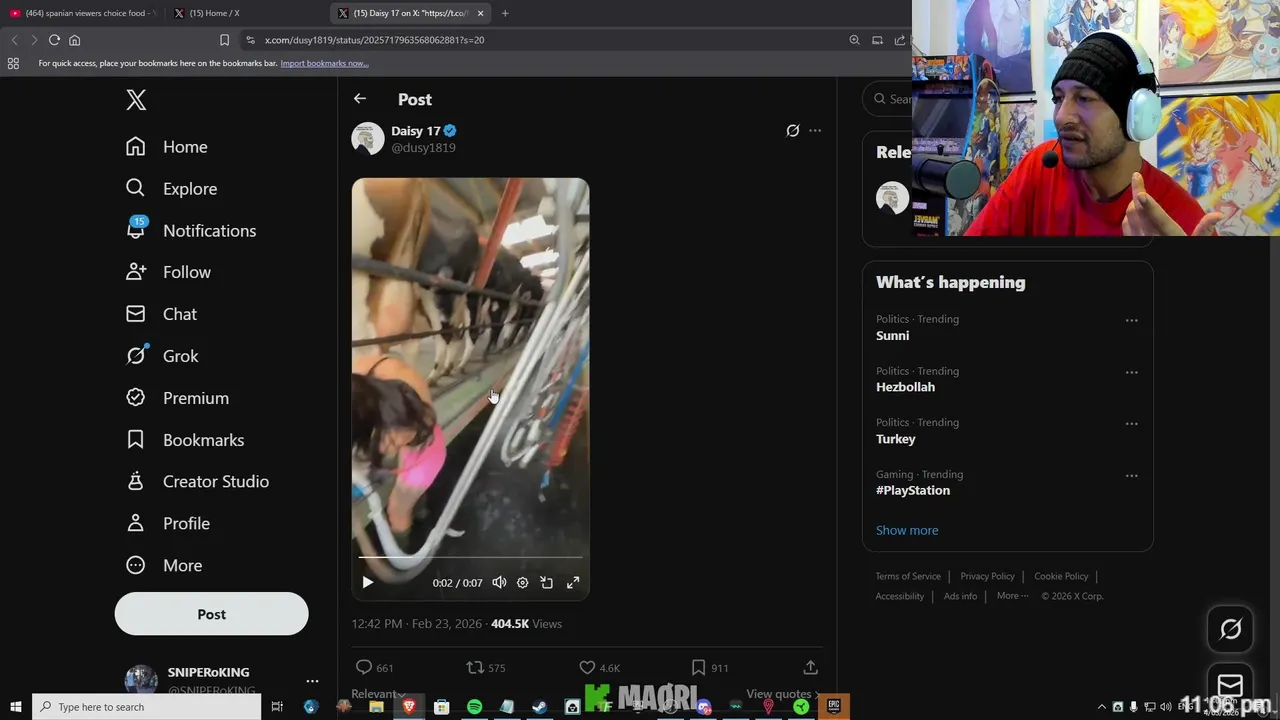This screenshot has height=720, width=1280.
Task: Like the post with 4.6K likes
Action: tap(587, 667)
